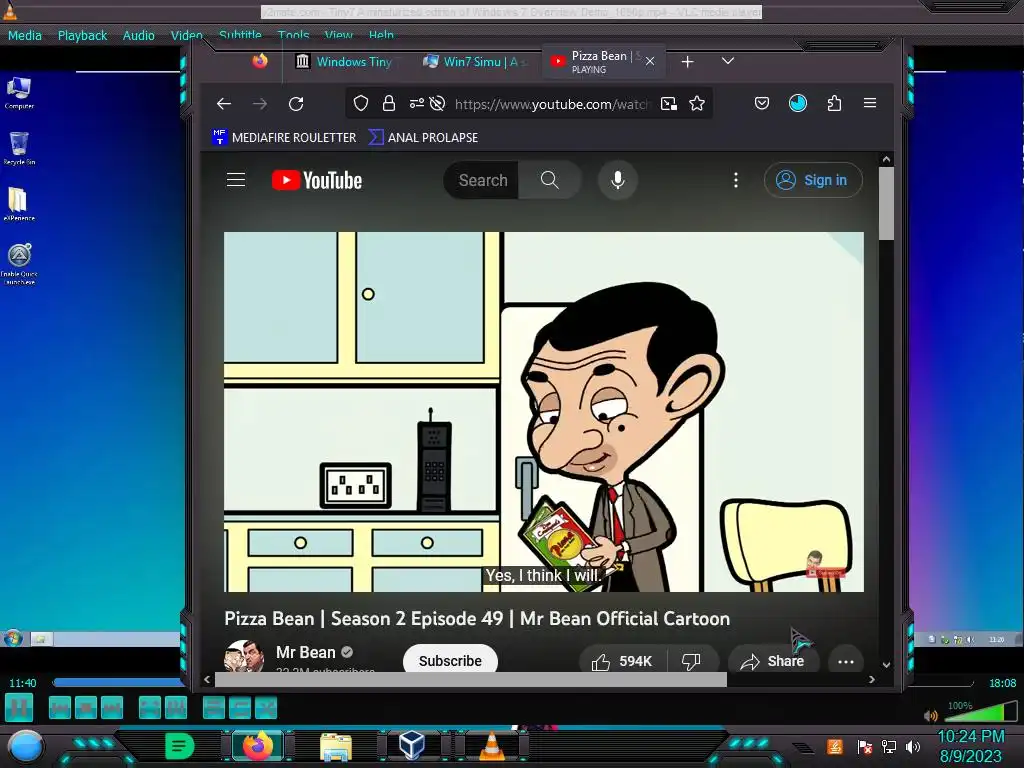Click the picture-in-picture address bar icon
The image size is (1024, 768).
669,103
